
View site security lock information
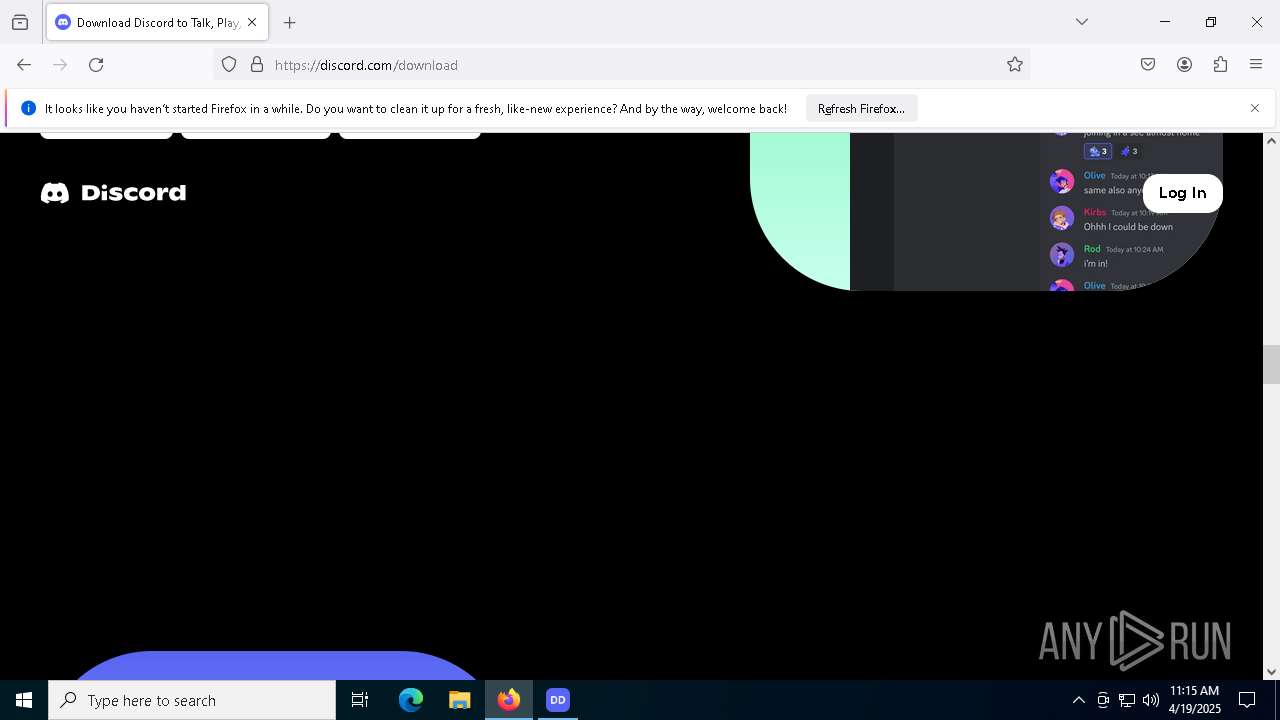[x=257, y=65]
